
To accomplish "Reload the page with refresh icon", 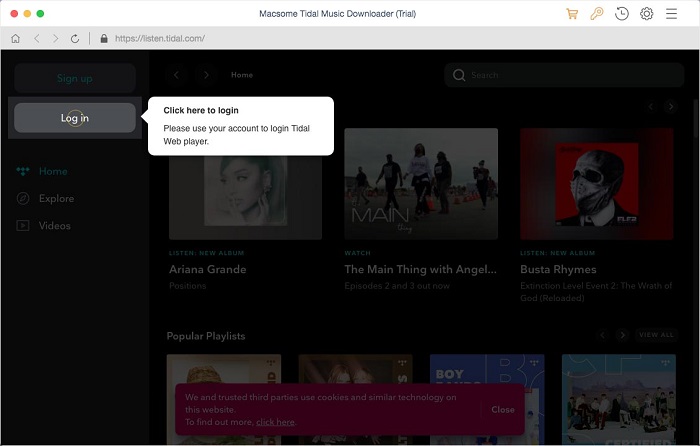I will 75,39.
